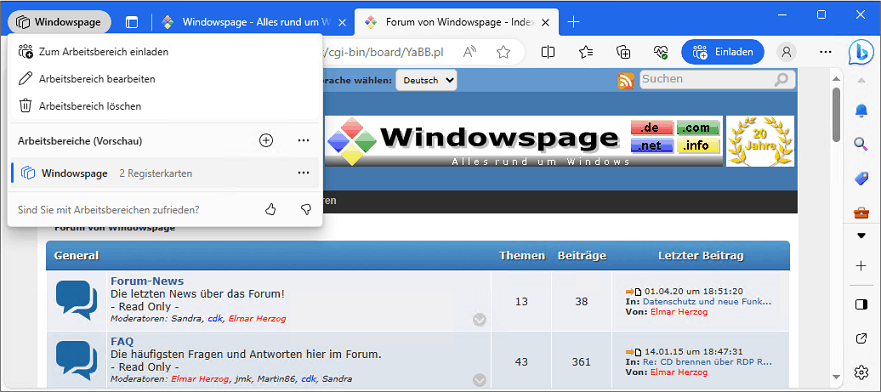Give thumbs down feedback for workspaces
The height and width of the screenshot is (392, 881).
(306, 210)
